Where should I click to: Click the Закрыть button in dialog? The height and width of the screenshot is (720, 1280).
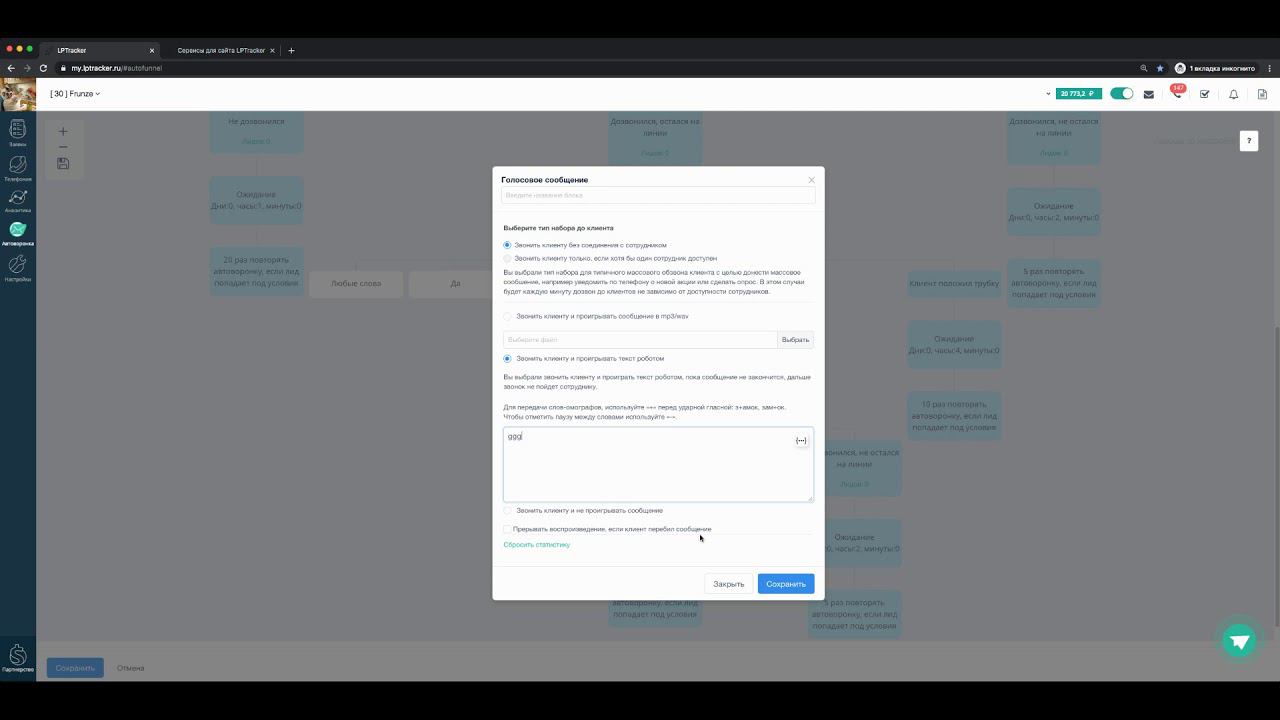[x=728, y=584]
